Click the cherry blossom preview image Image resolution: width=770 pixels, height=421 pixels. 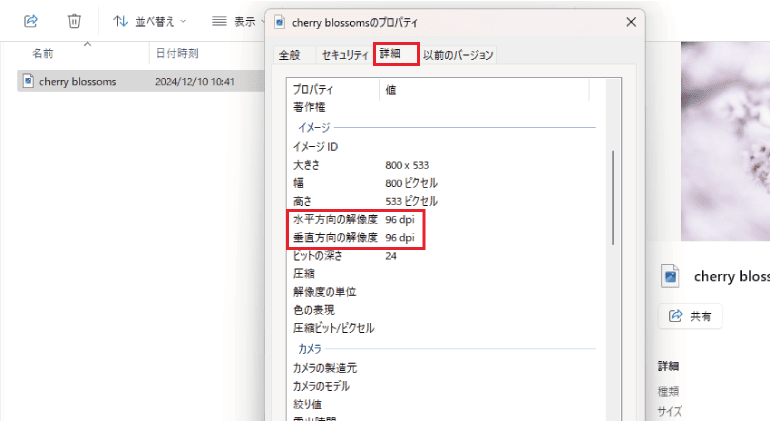click(725, 141)
